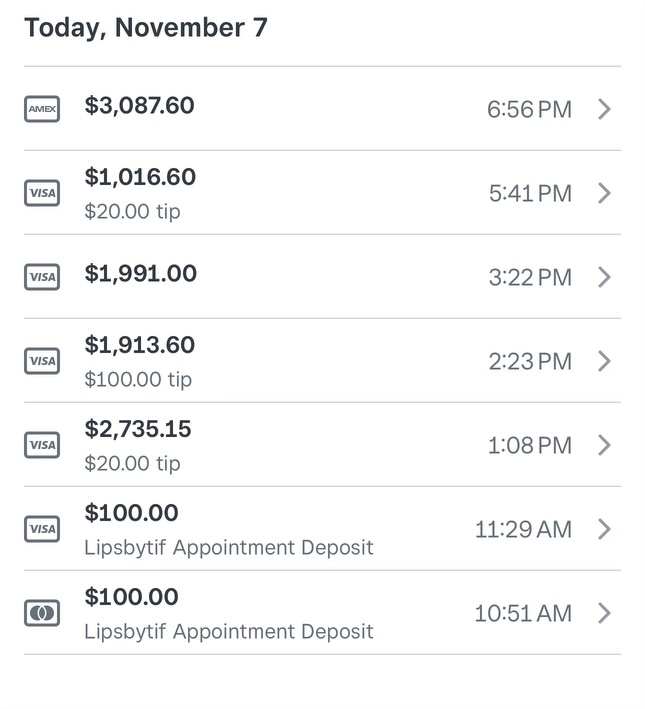645x709 pixels.
Task: Expand chevron for 2:23 PM transaction
Action: (604, 361)
